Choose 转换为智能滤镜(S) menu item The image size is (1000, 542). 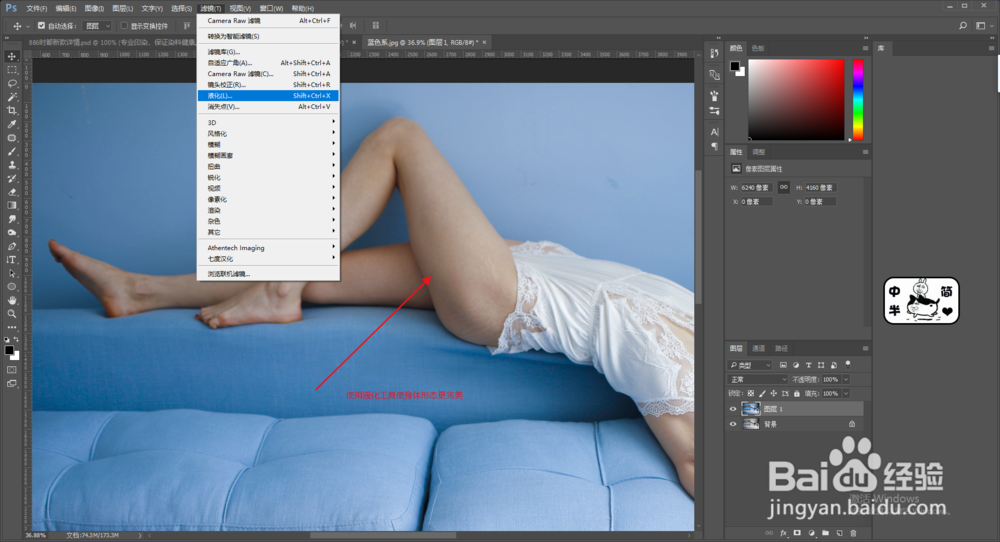coord(268,36)
